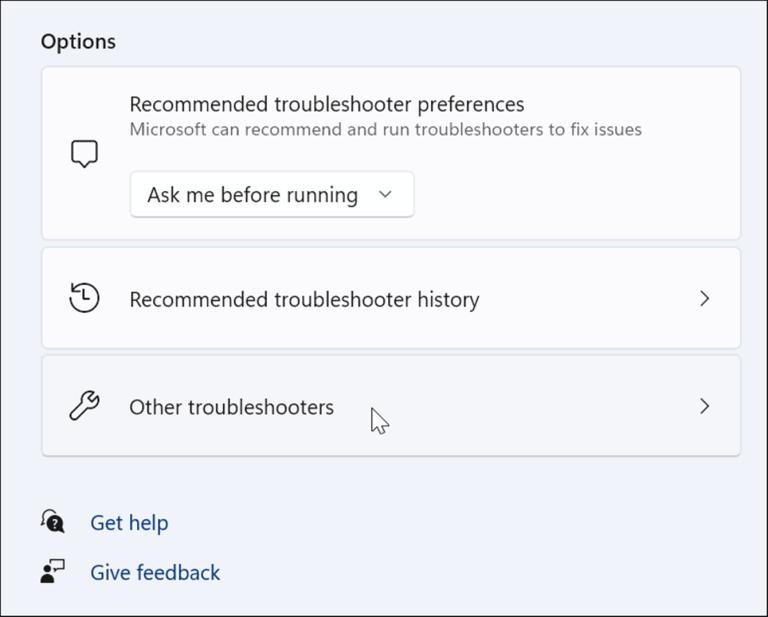Expand chevron on Other troubleshooters row

coord(704,406)
